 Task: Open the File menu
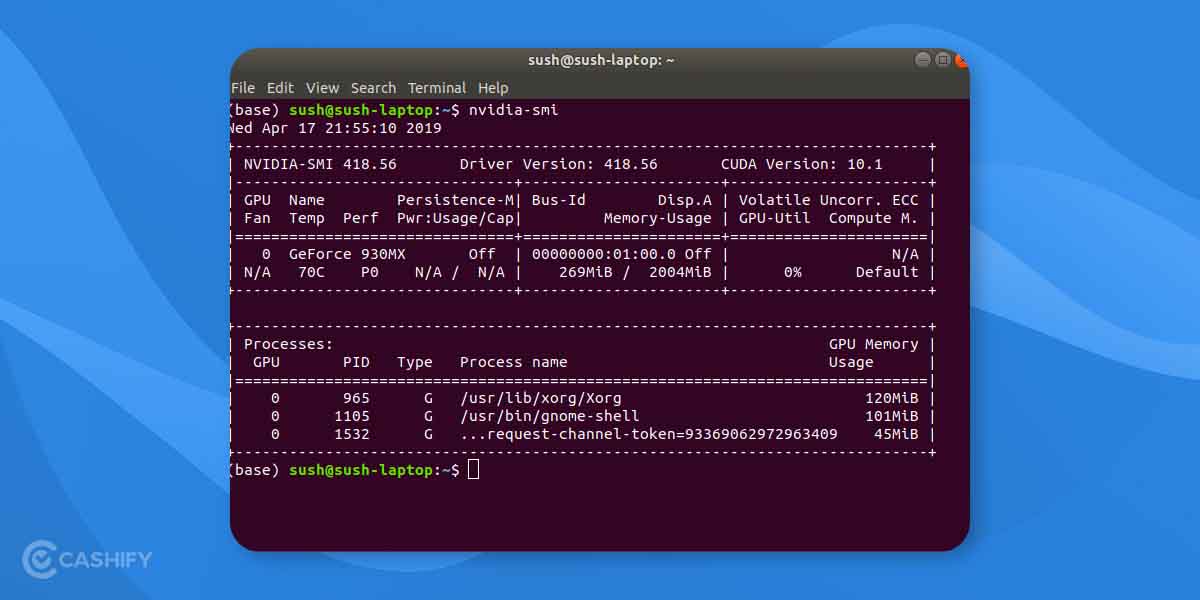coord(242,88)
